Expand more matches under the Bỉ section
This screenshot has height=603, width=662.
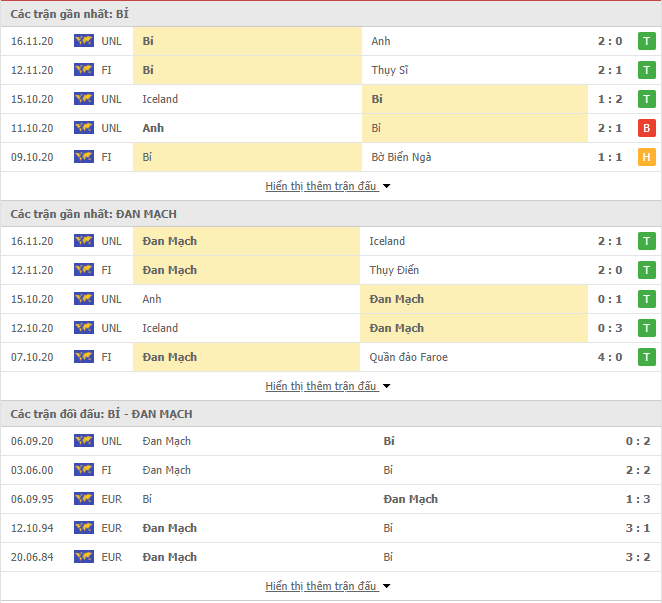[x=328, y=186]
